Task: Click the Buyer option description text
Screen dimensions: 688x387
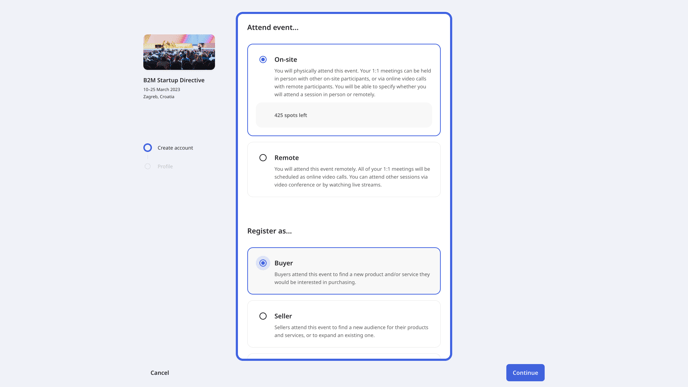Action: pyautogui.click(x=352, y=278)
